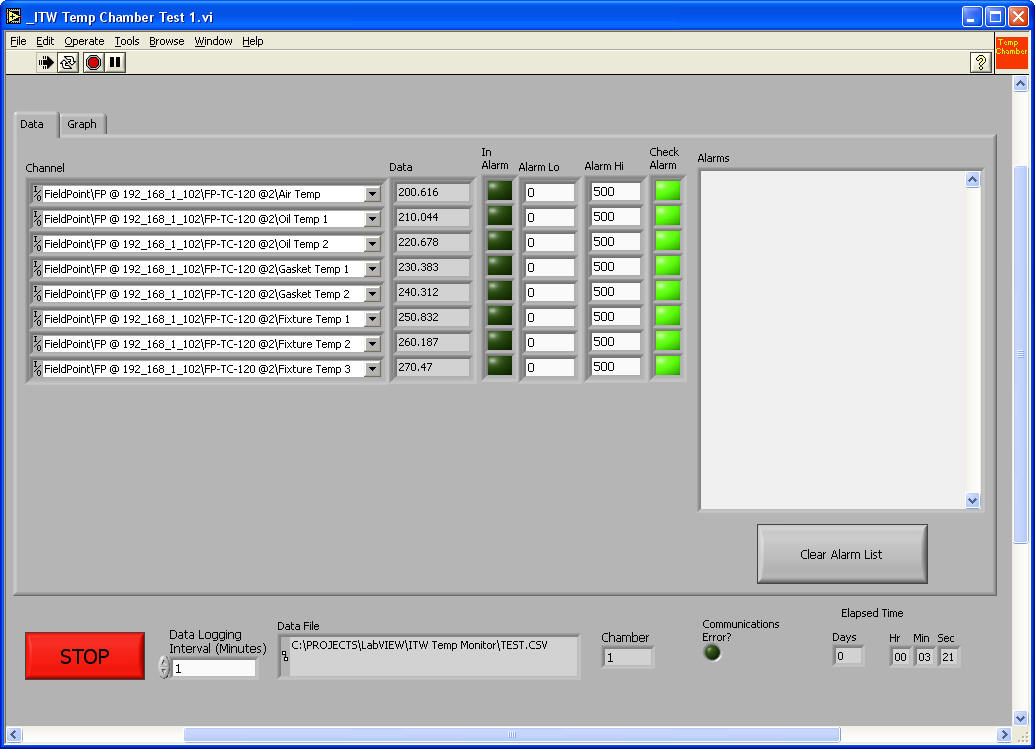Click the Temp Chamber VI icon
1035x749 pixels.
(x=1011, y=52)
